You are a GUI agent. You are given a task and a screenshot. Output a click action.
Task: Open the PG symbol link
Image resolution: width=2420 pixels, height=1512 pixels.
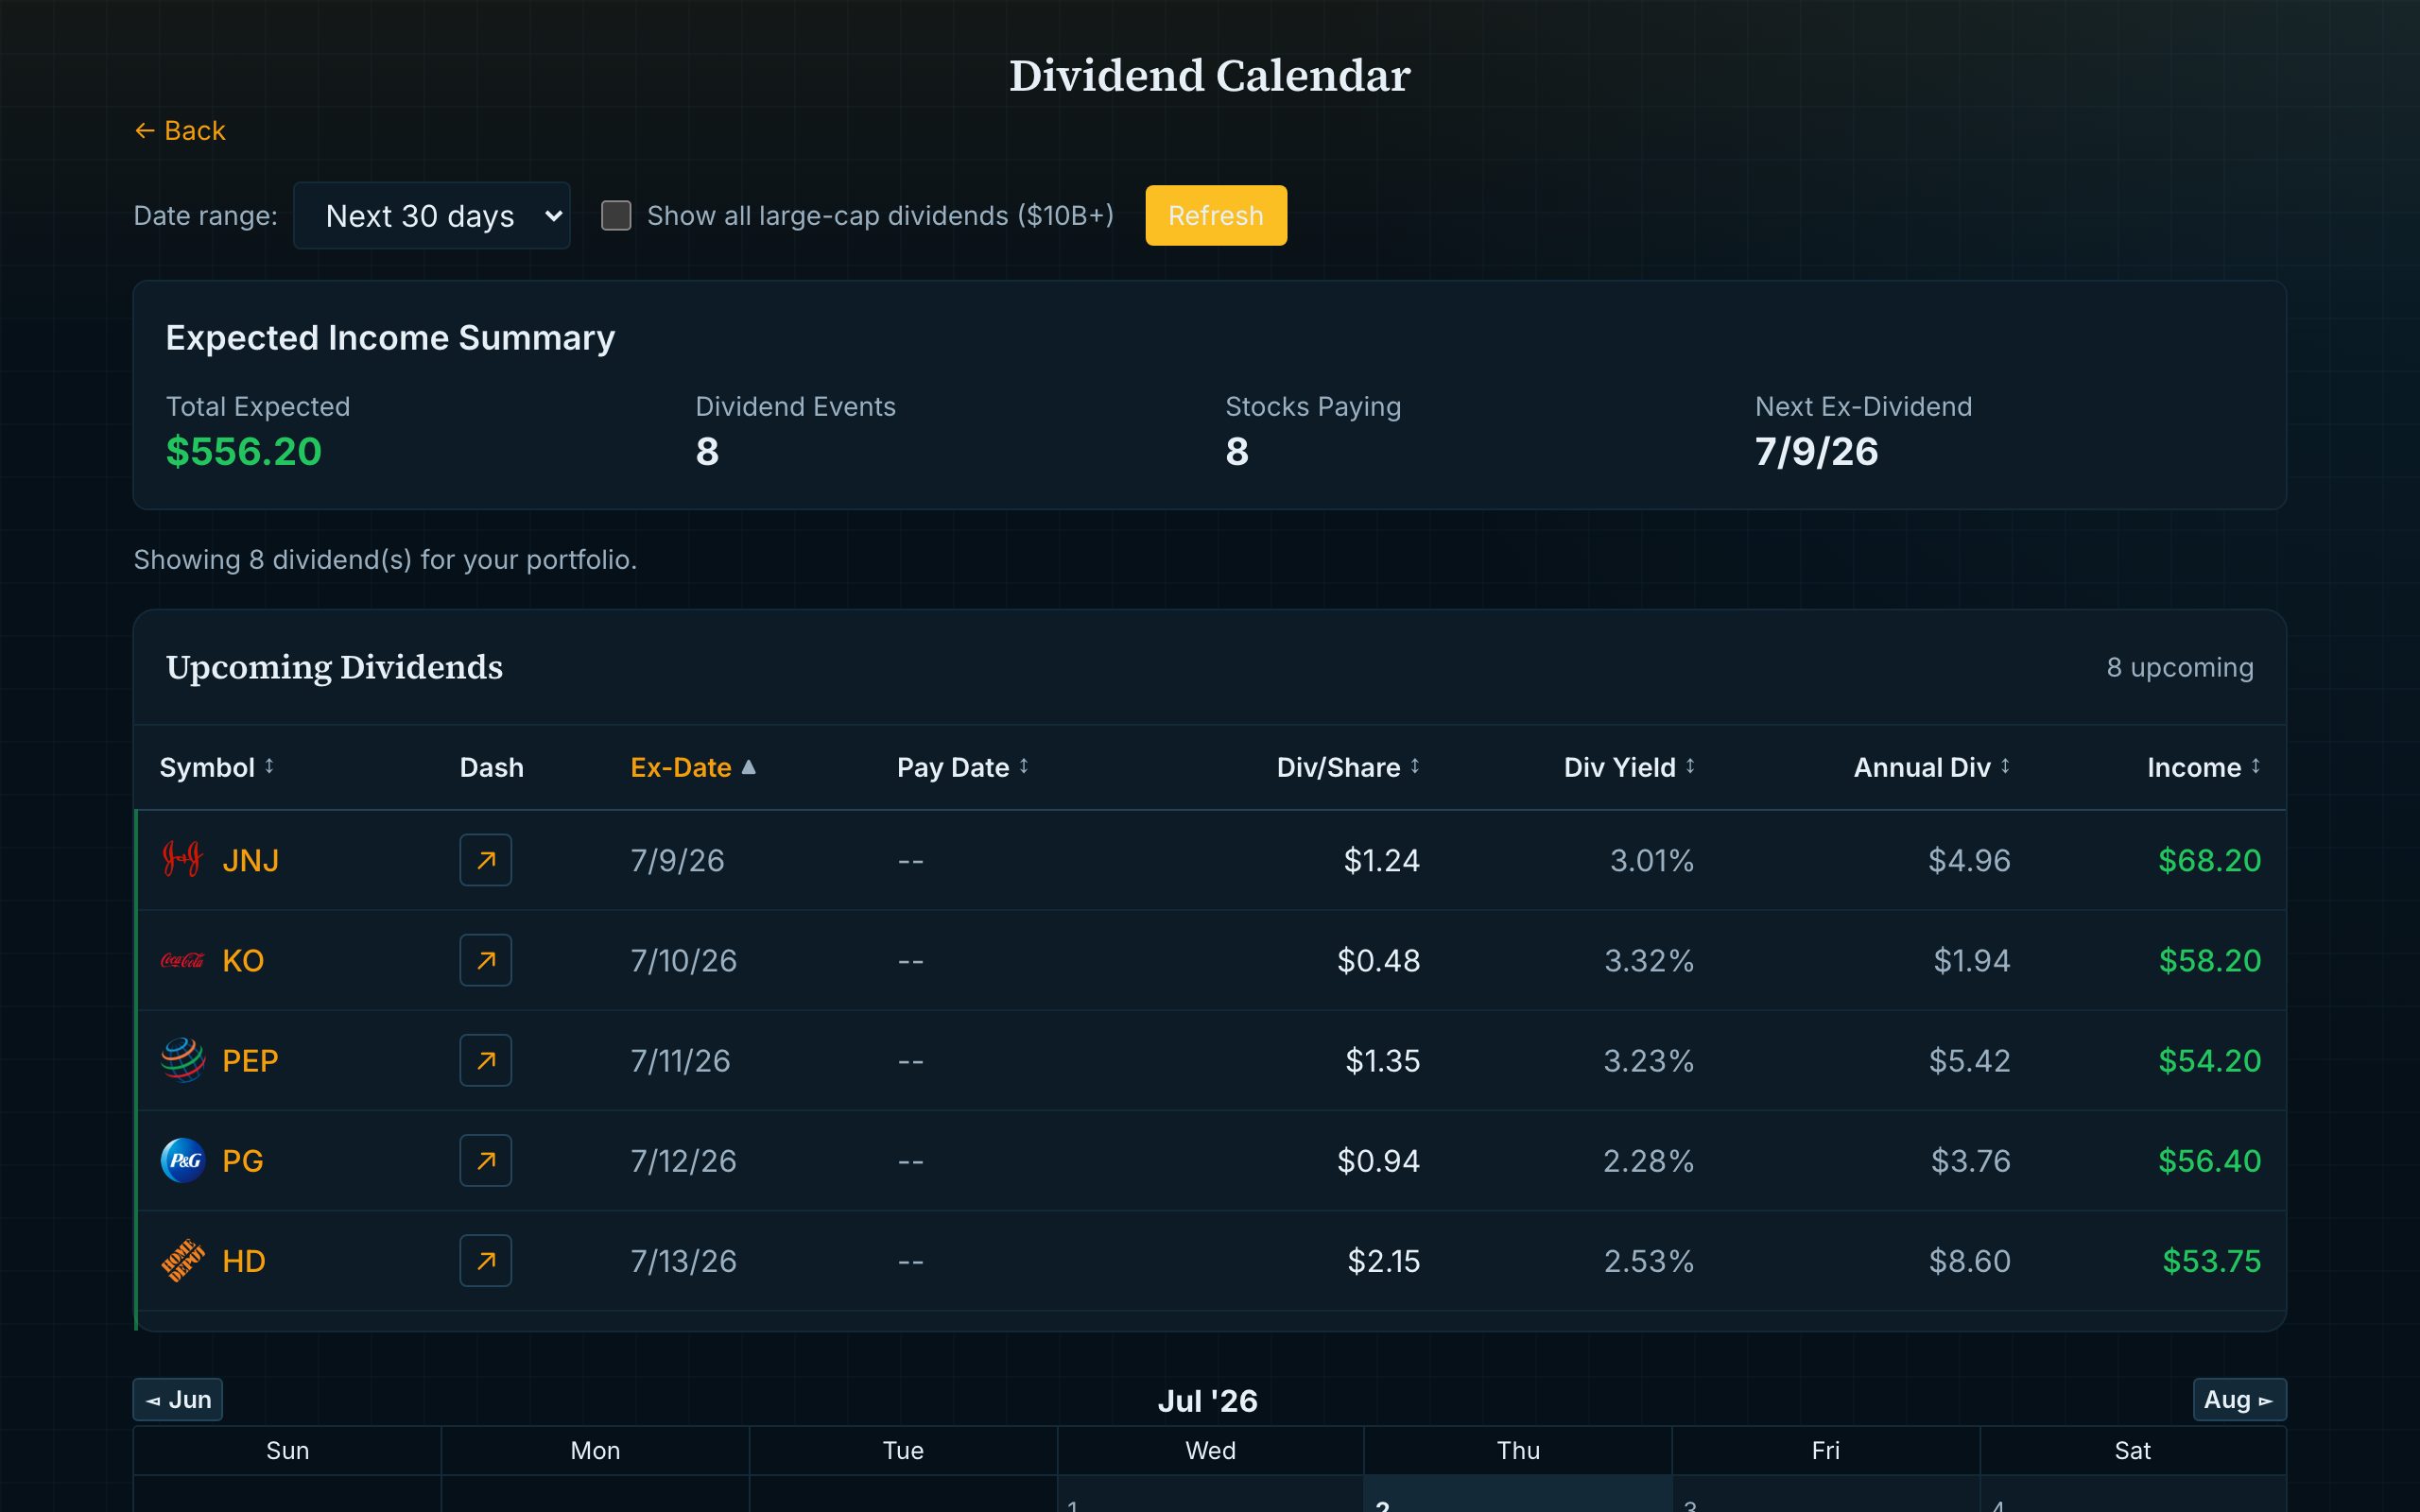click(243, 1160)
